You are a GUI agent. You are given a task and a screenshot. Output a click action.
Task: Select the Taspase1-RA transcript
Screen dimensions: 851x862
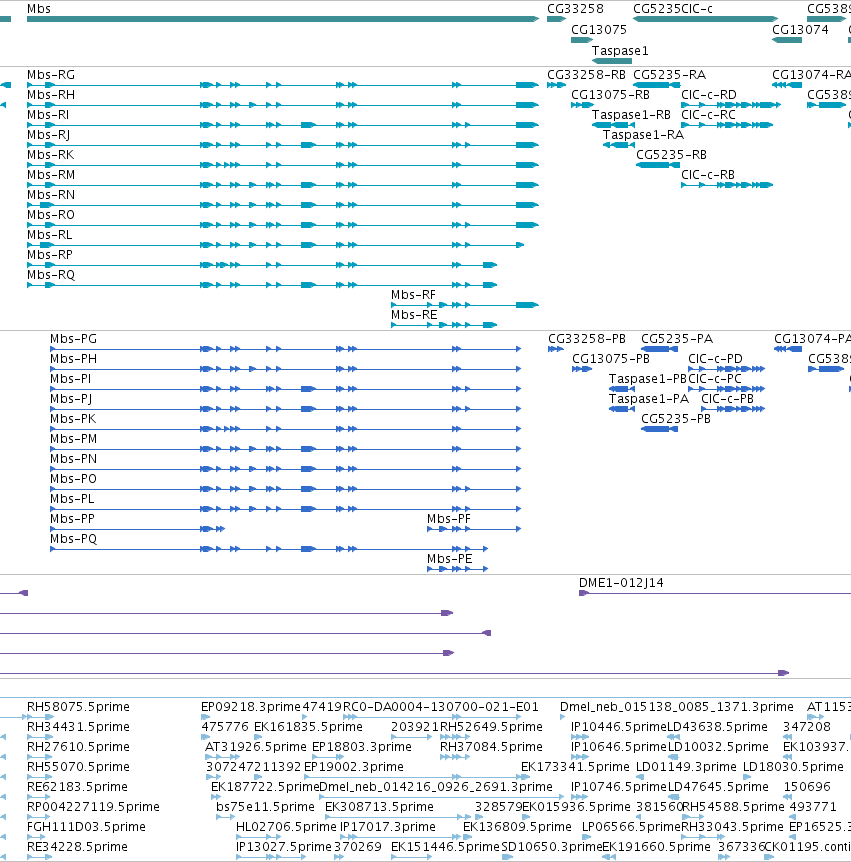pos(643,135)
